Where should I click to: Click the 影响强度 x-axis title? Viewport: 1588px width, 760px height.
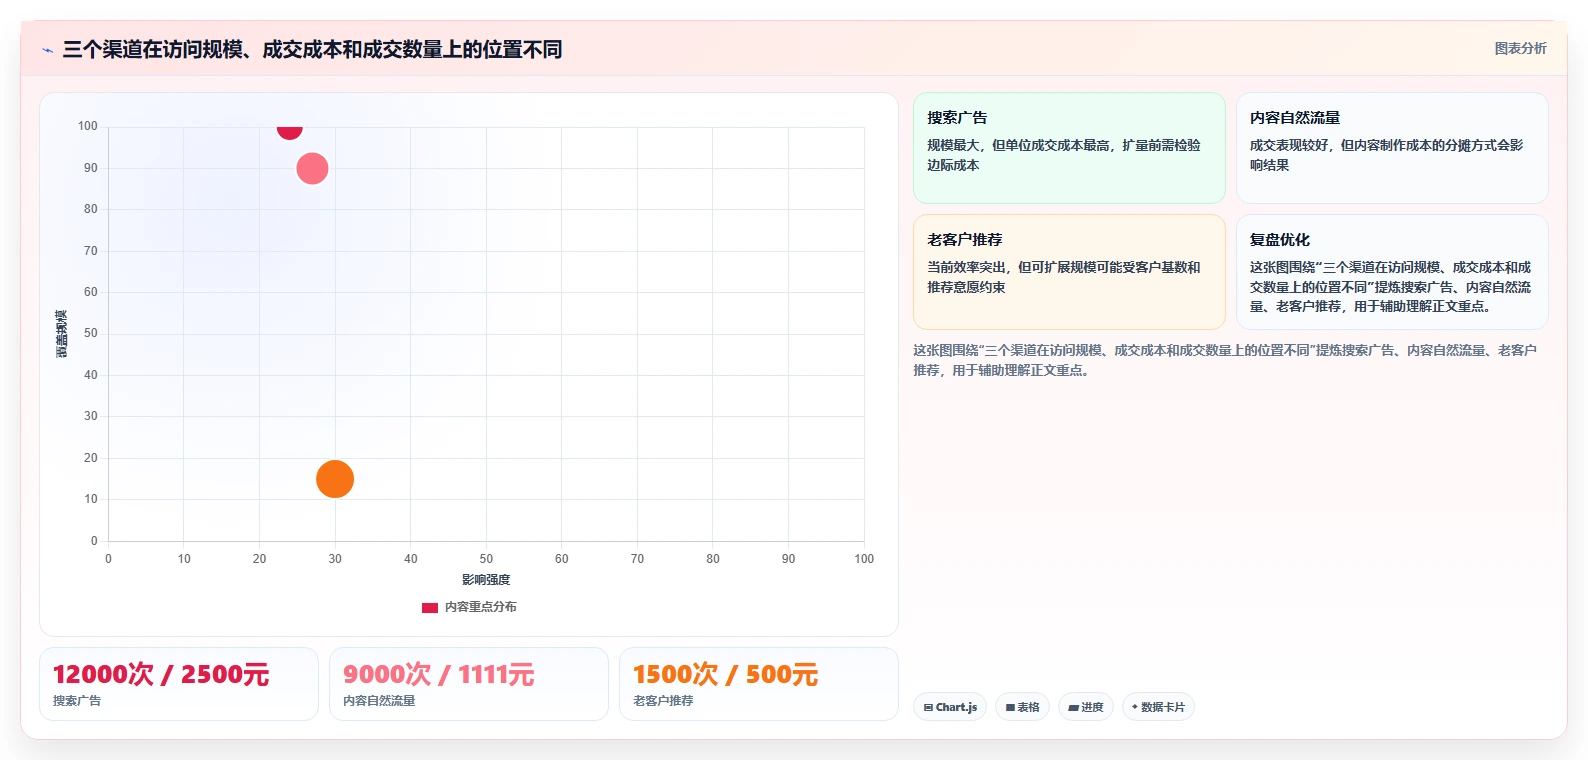pos(486,580)
